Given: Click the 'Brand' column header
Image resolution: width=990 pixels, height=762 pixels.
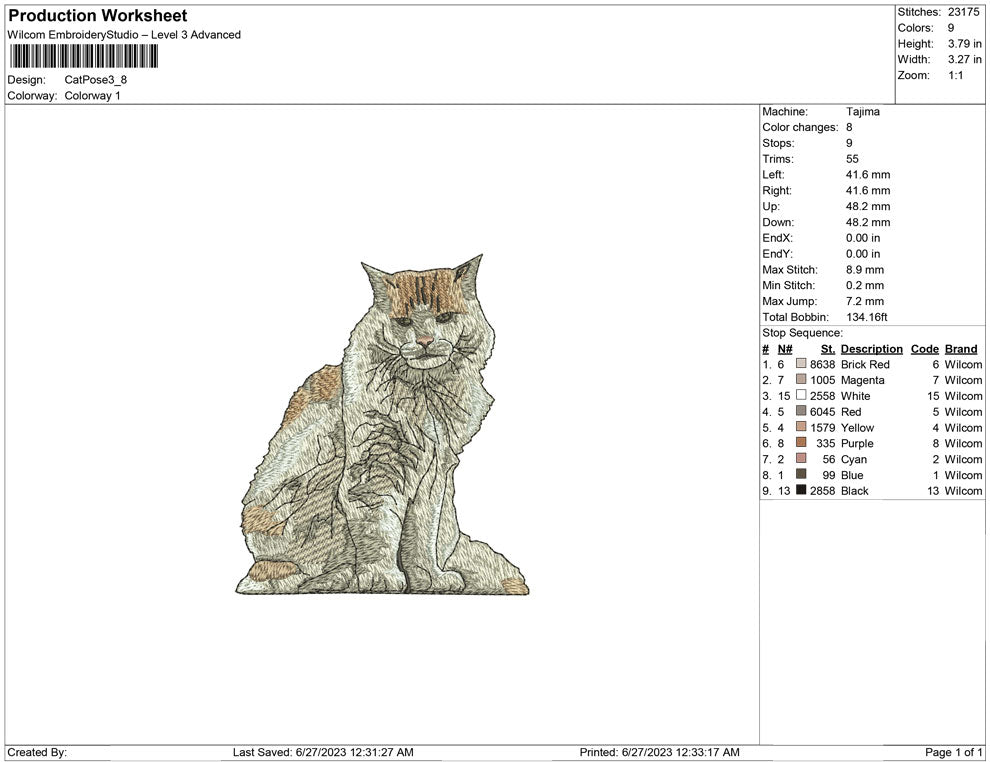Looking at the screenshot, I should pyautogui.click(x=961, y=349).
